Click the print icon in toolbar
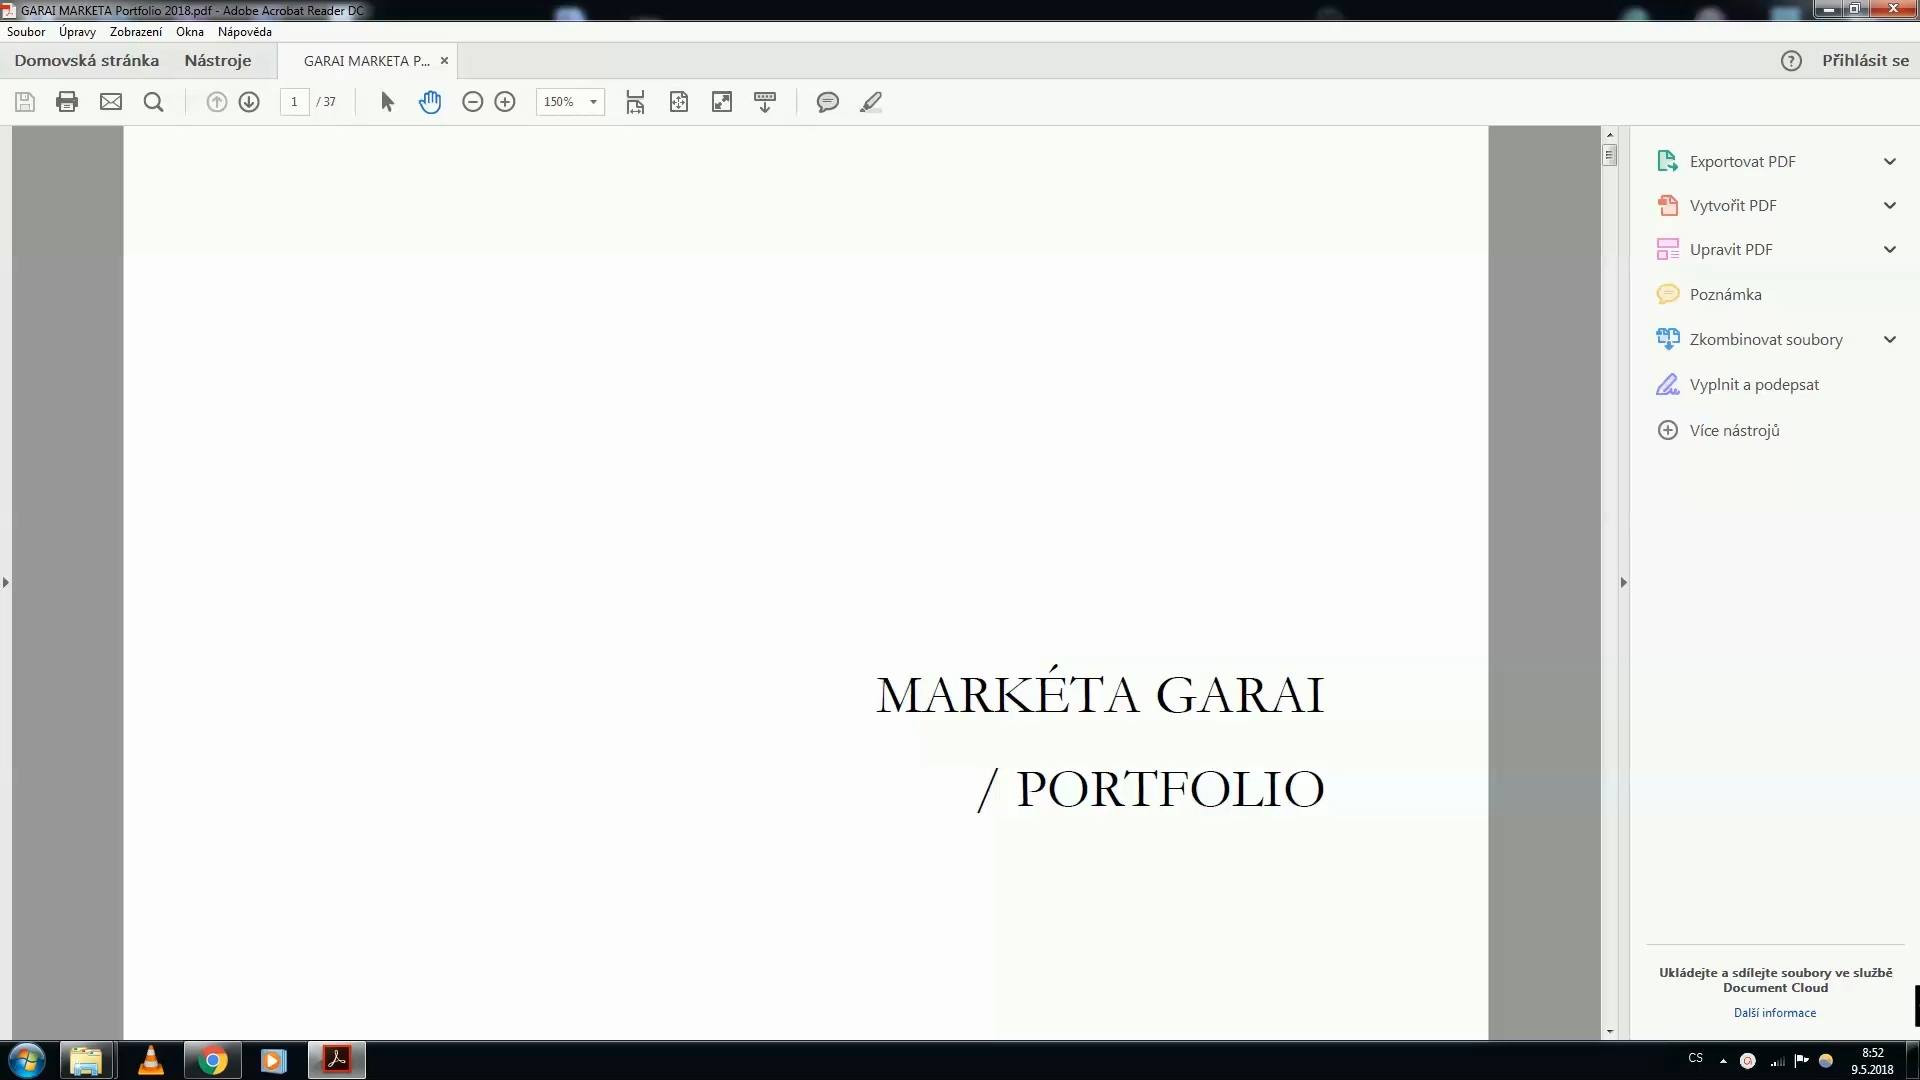This screenshot has height=1080, width=1920. point(67,102)
